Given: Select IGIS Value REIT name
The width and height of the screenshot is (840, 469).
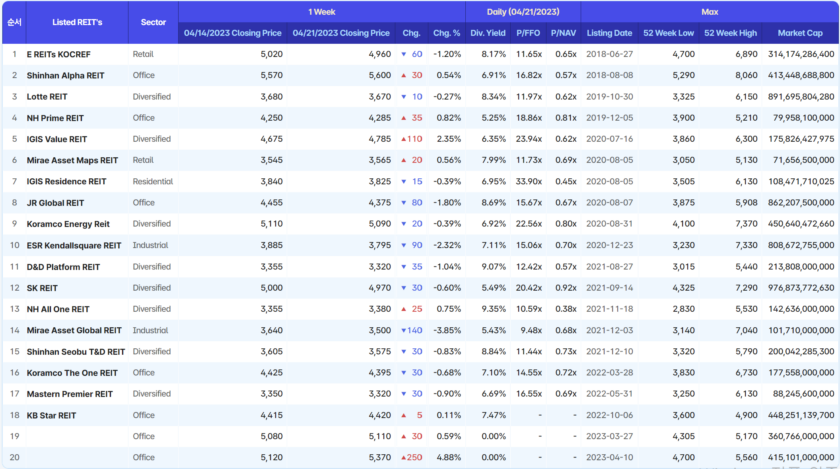Looking at the screenshot, I should click(57, 139).
